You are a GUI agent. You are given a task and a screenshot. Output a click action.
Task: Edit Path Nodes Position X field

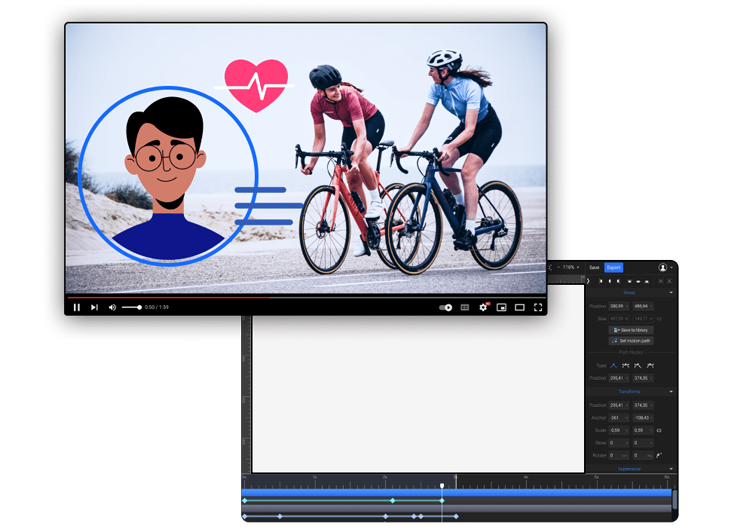coord(618,378)
